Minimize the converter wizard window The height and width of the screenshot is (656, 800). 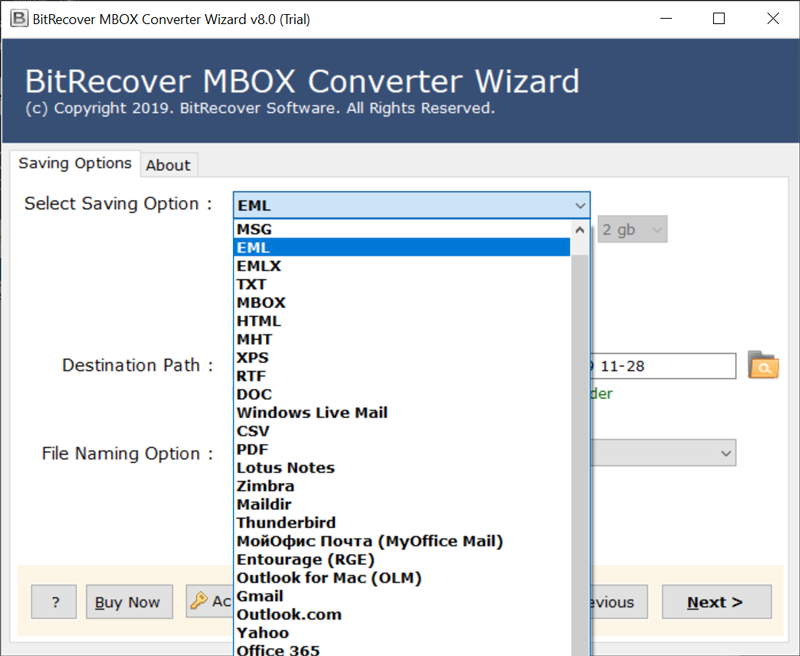(x=666, y=19)
